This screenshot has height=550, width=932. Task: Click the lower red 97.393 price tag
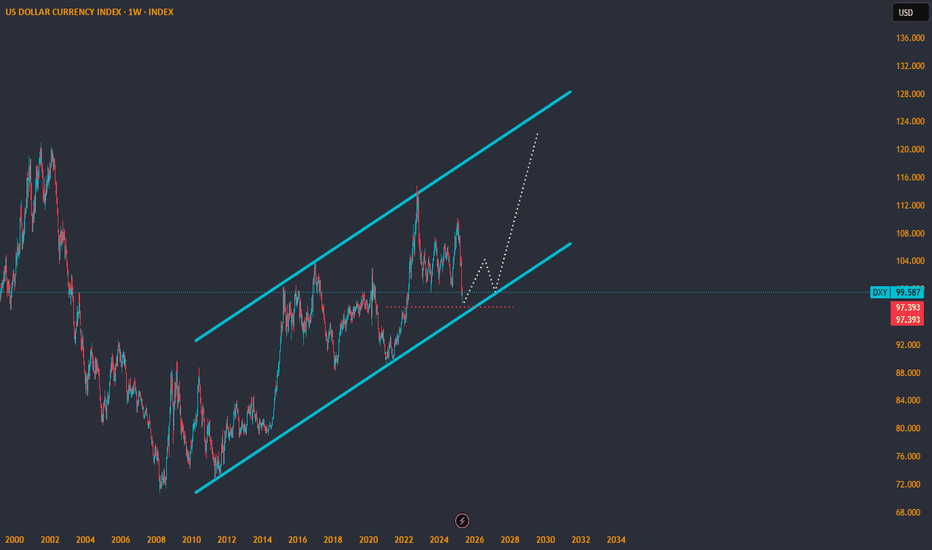(907, 319)
